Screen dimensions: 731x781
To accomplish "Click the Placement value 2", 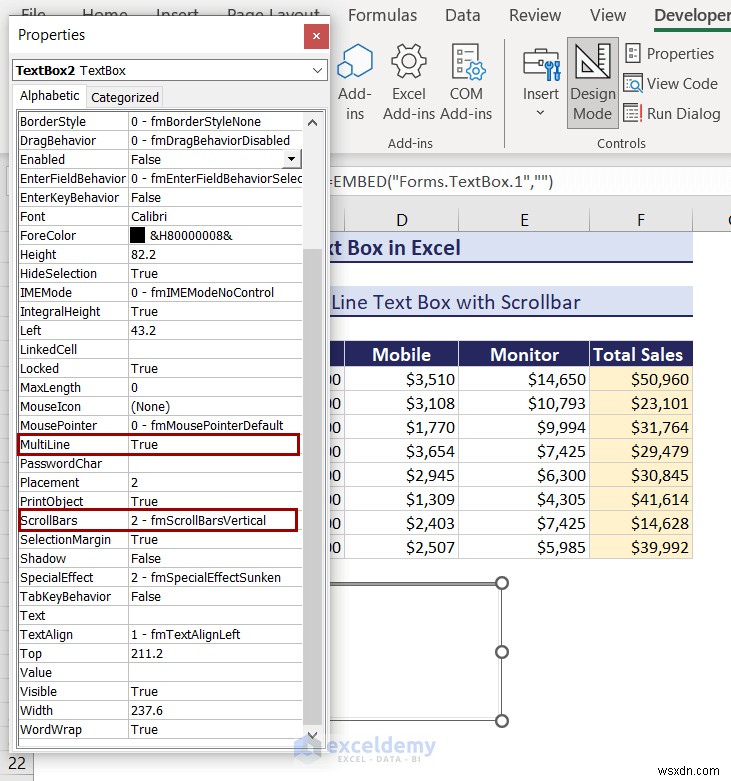I will click(215, 483).
